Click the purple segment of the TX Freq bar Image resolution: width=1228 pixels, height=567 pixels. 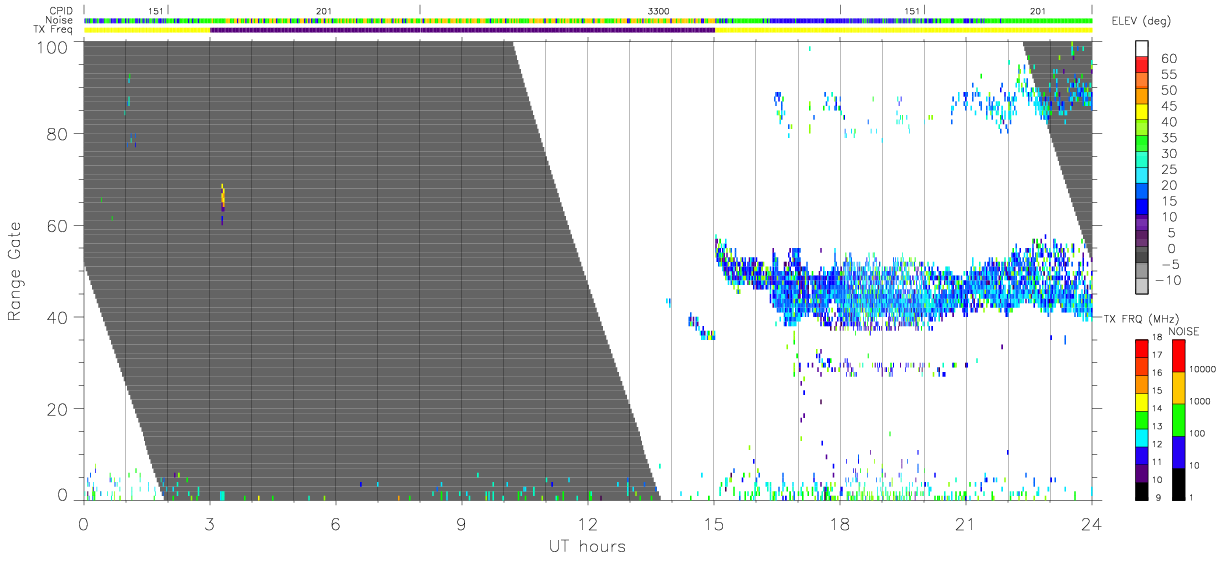click(462, 30)
